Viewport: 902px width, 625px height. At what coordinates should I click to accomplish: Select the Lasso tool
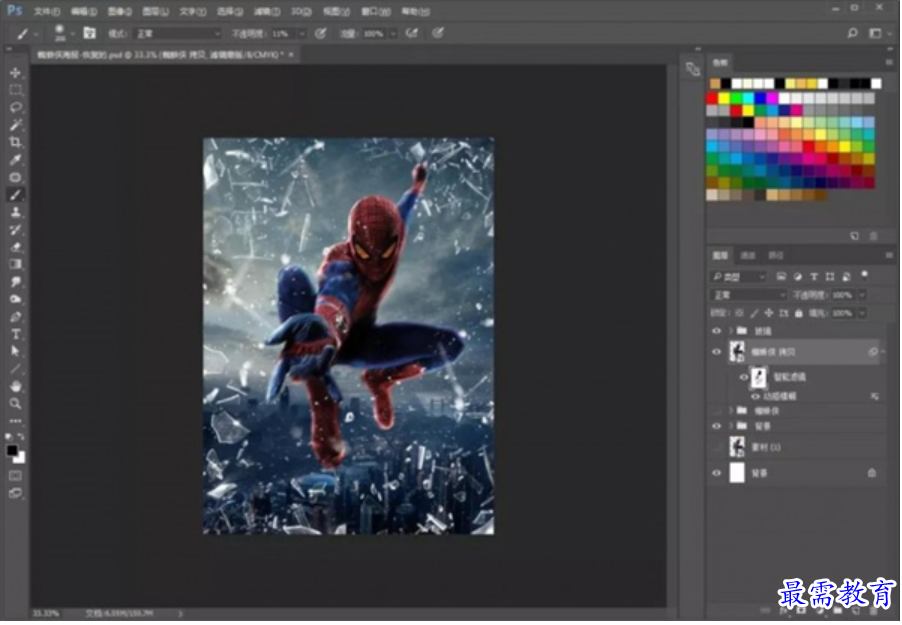point(16,107)
